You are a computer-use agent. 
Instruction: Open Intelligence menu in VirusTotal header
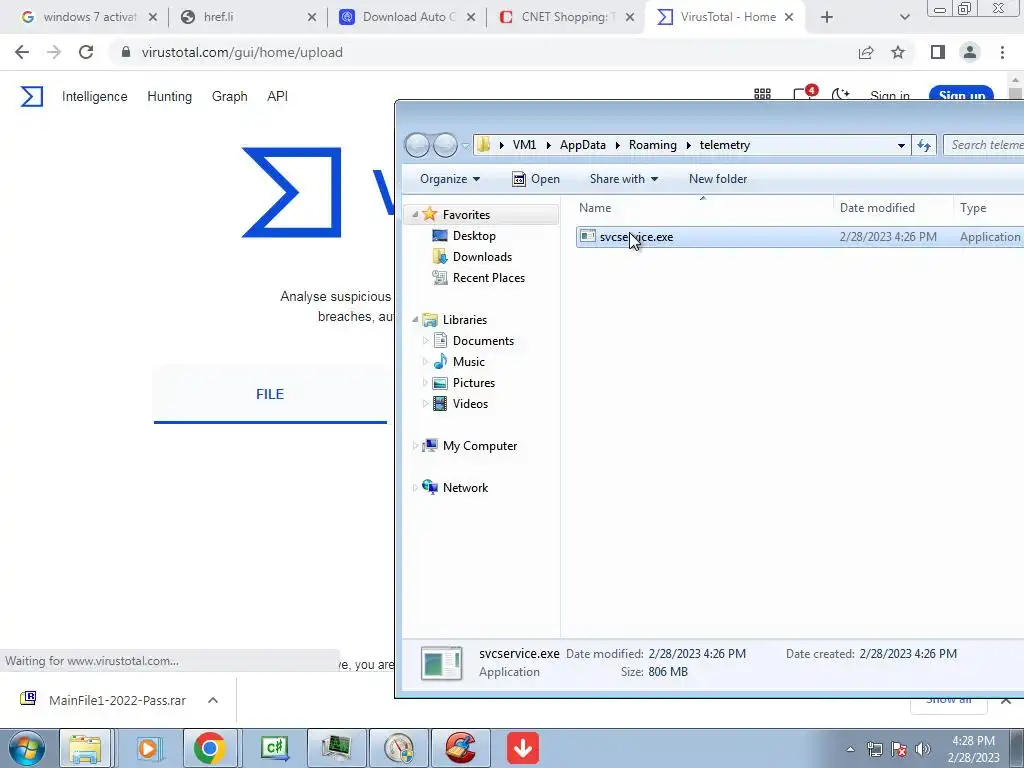coord(95,97)
